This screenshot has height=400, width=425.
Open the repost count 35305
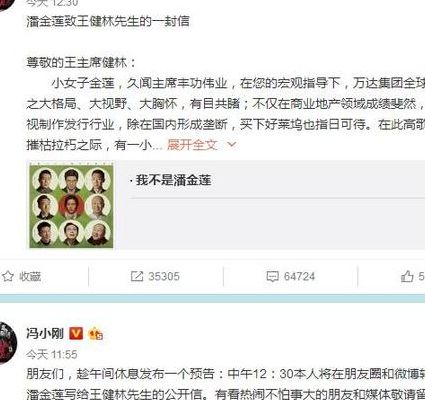(x=164, y=276)
